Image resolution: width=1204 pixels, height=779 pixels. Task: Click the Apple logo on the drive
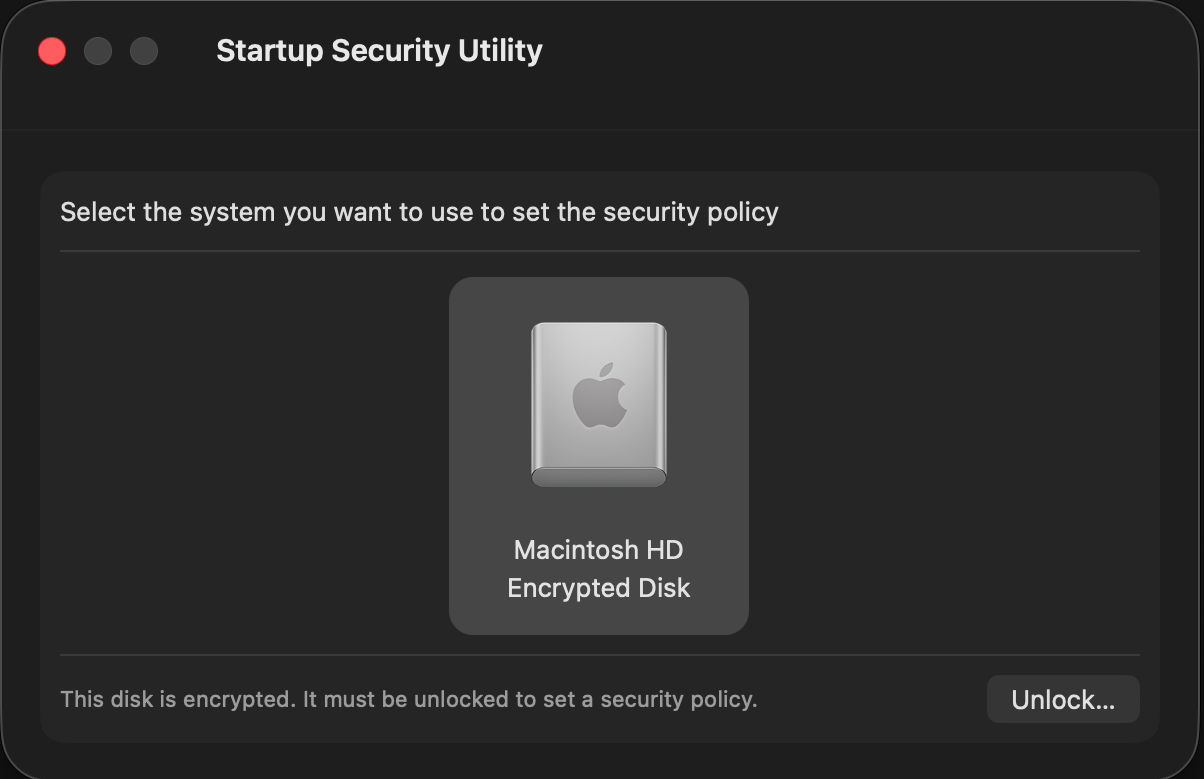599,396
